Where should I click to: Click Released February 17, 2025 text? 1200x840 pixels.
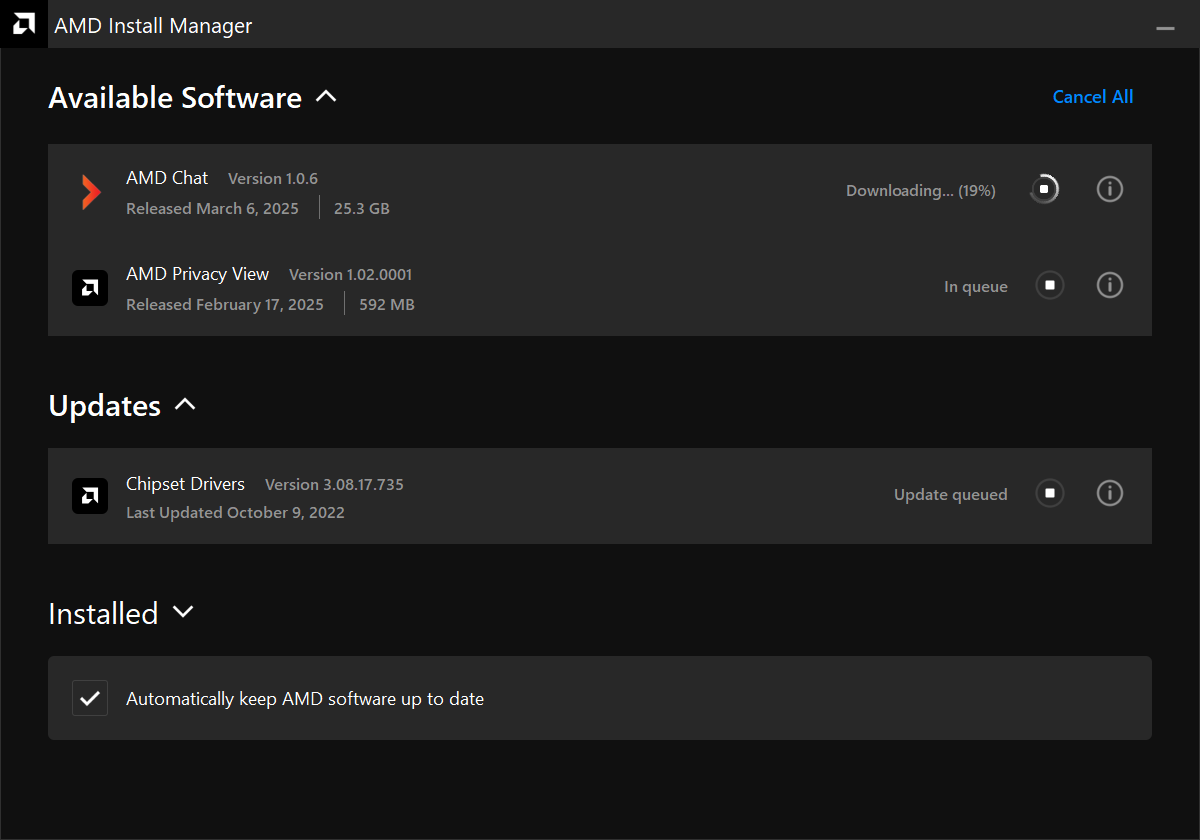(x=225, y=305)
